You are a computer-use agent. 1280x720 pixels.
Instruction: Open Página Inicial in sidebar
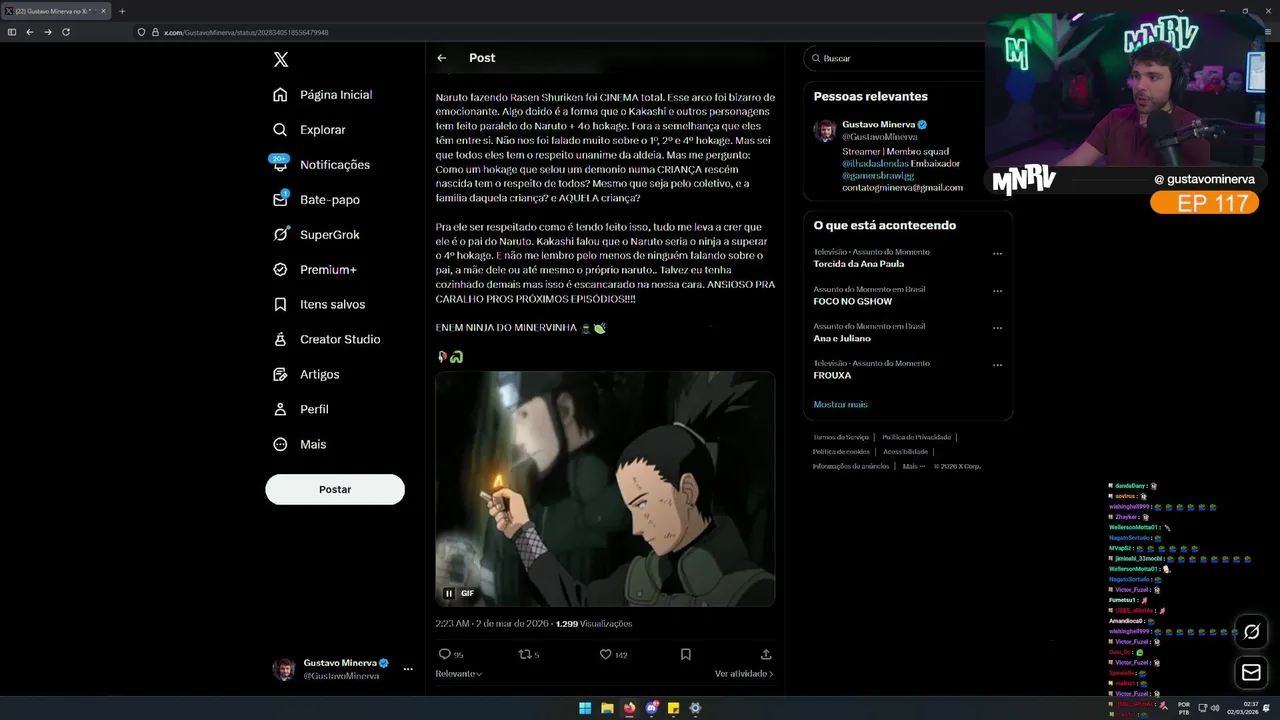coord(322,95)
